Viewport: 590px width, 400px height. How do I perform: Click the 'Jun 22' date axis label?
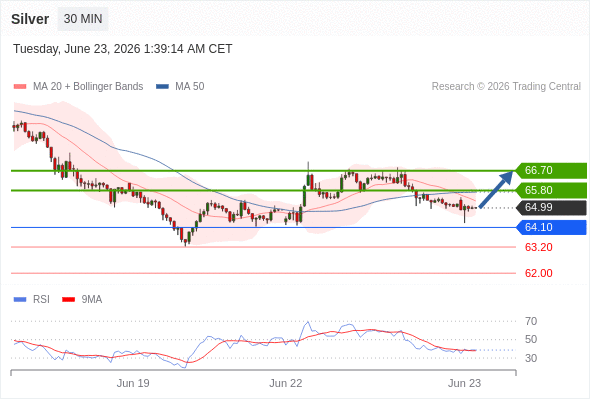click(286, 383)
